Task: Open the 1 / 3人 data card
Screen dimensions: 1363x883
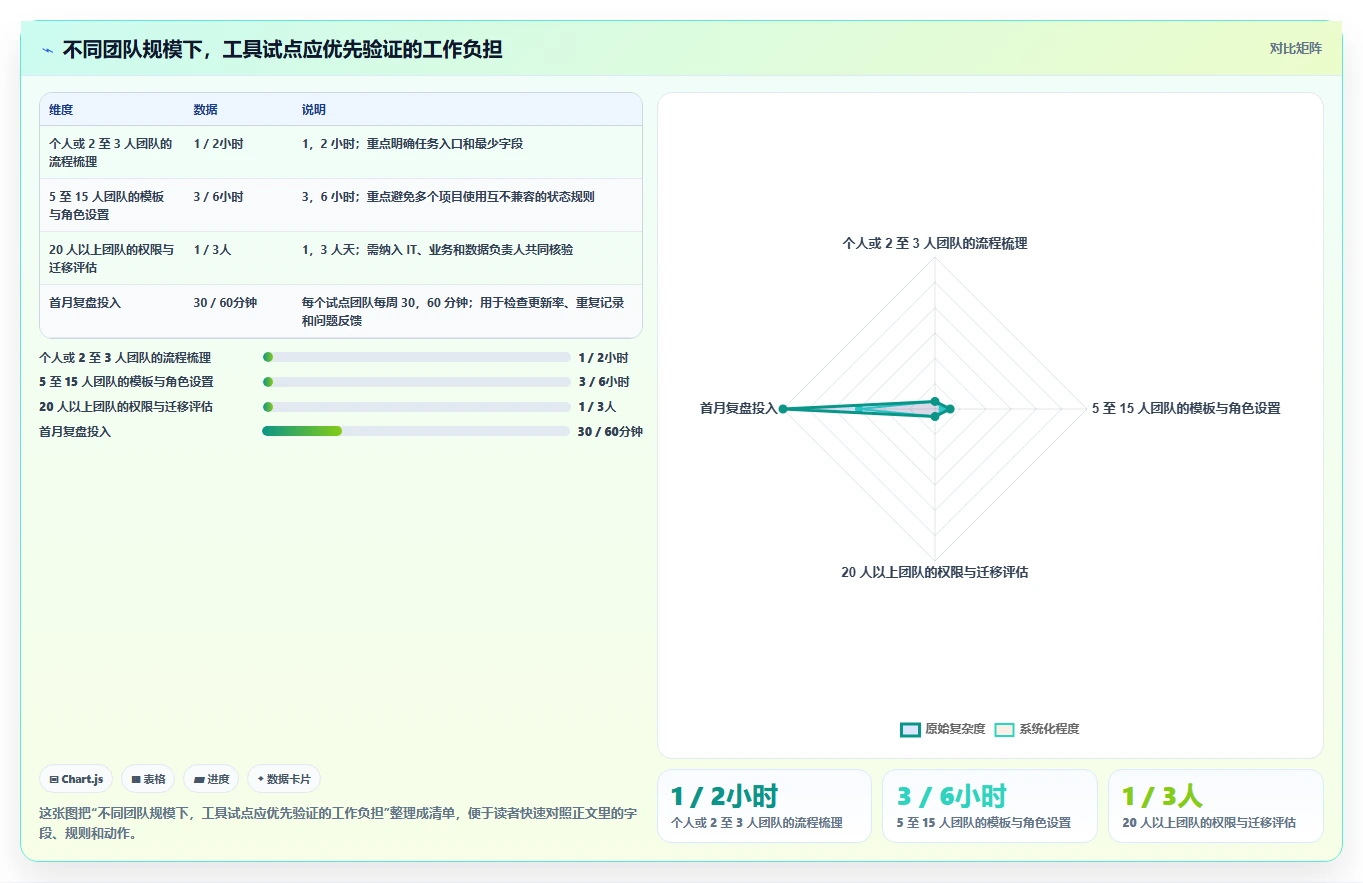Action: tap(1216, 806)
